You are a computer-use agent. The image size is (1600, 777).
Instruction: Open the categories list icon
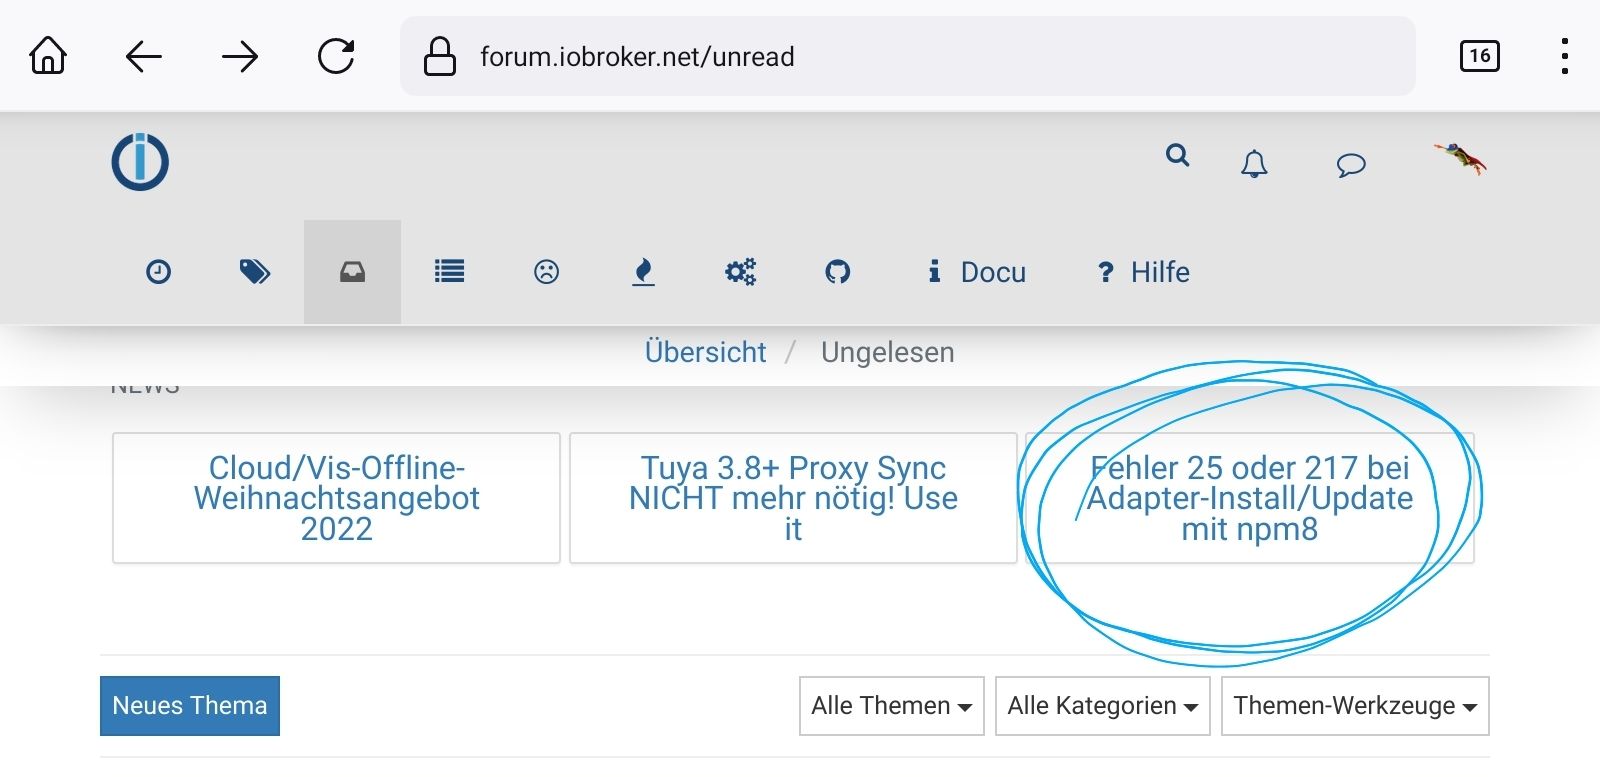point(449,272)
